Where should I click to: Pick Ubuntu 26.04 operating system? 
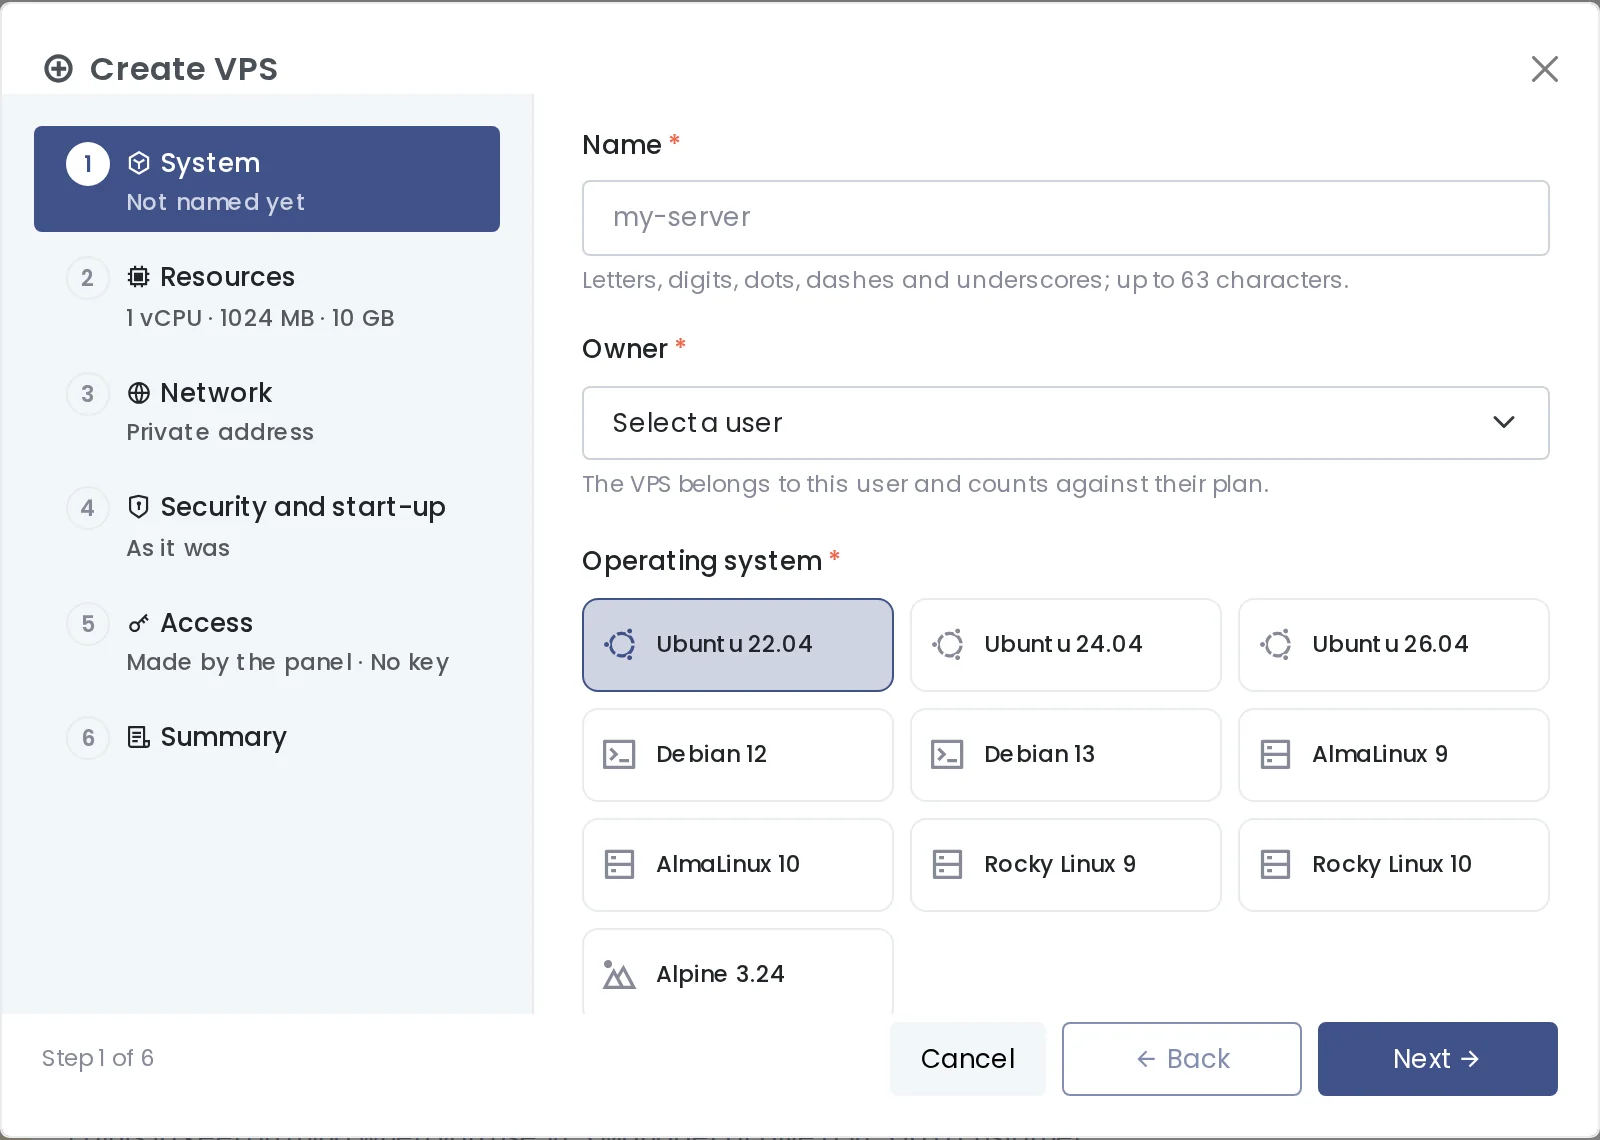coord(1394,645)
